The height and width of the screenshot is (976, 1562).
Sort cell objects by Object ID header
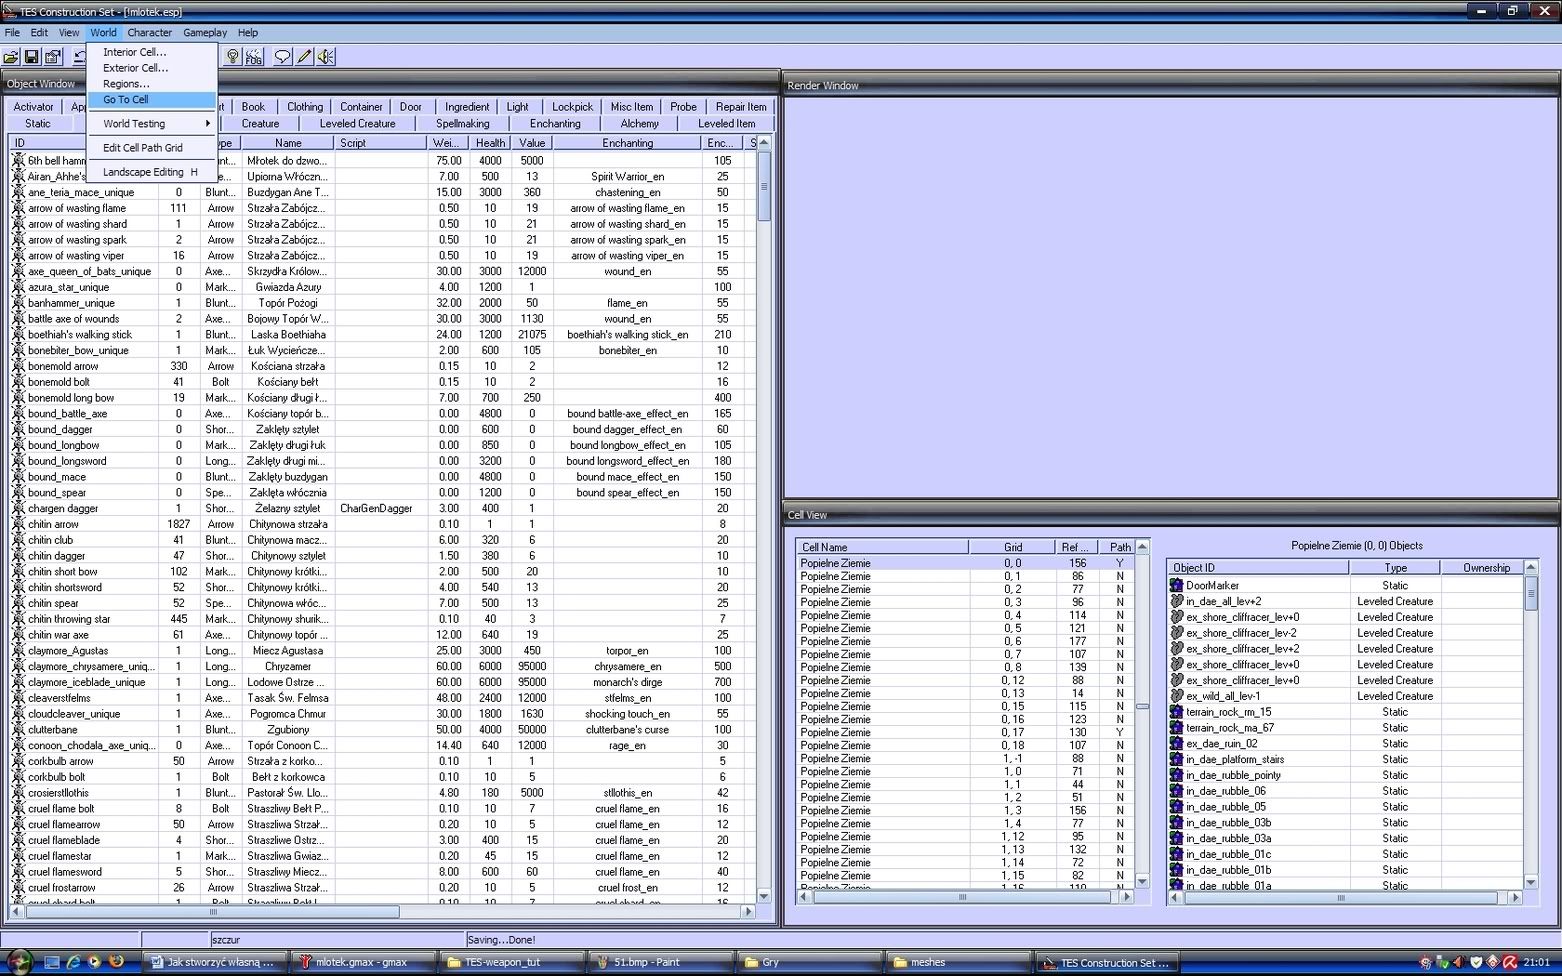point(1258,567)
